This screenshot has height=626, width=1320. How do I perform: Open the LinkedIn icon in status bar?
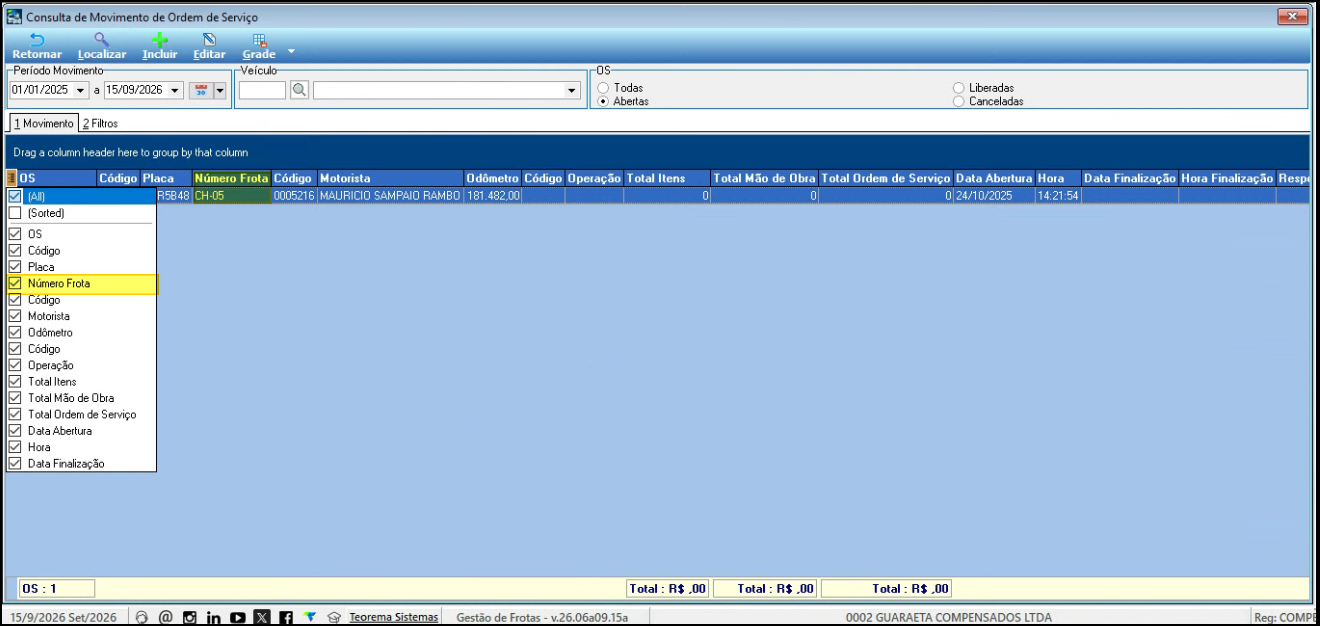(x=214, y=617)
